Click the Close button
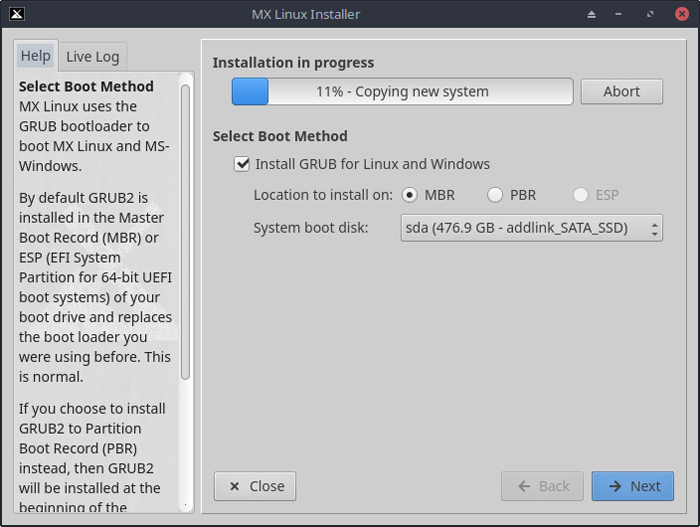Viewport: 700px width, 527px height. [x=254, y=486]
